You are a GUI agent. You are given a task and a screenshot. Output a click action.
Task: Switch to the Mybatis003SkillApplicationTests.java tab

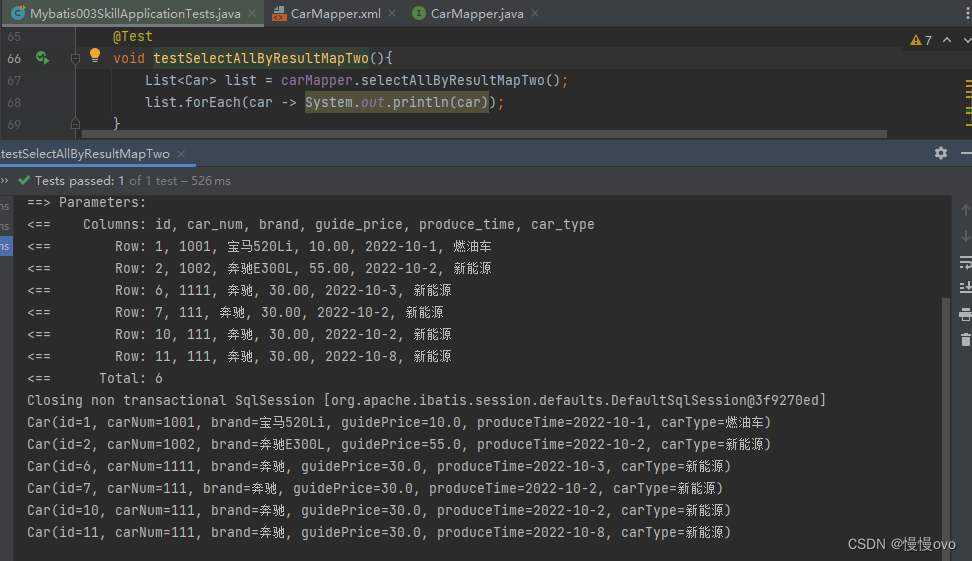pos(135,13)
